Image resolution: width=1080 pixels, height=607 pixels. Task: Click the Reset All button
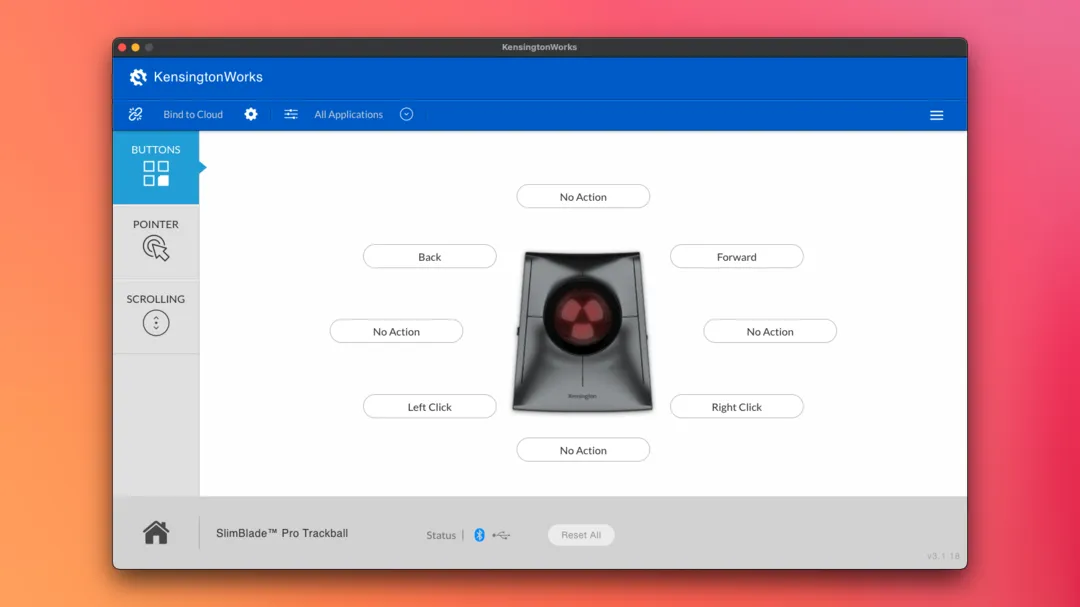(x=581, y=535)
